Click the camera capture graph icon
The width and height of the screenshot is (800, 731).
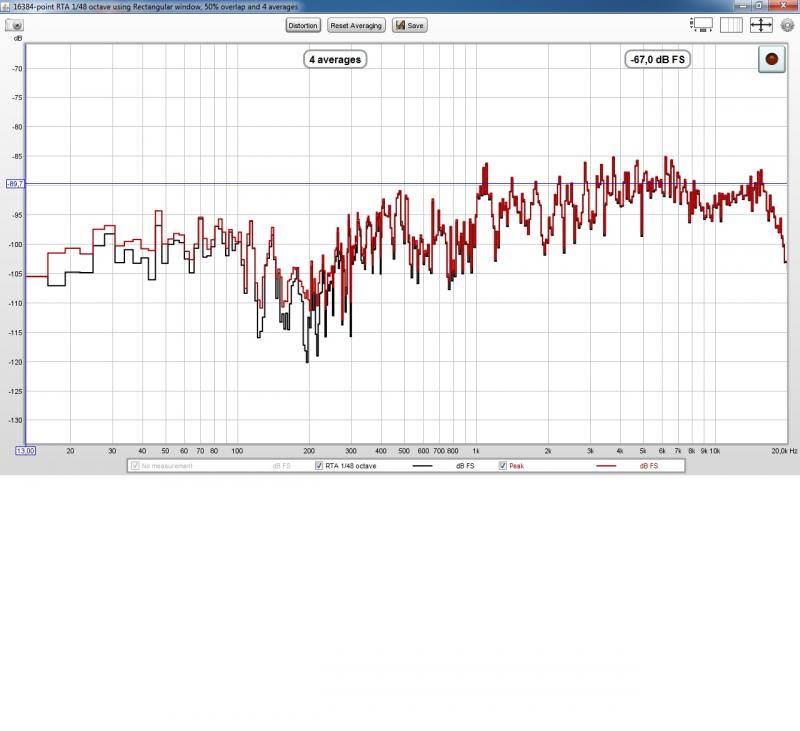(x=14, y=25)
